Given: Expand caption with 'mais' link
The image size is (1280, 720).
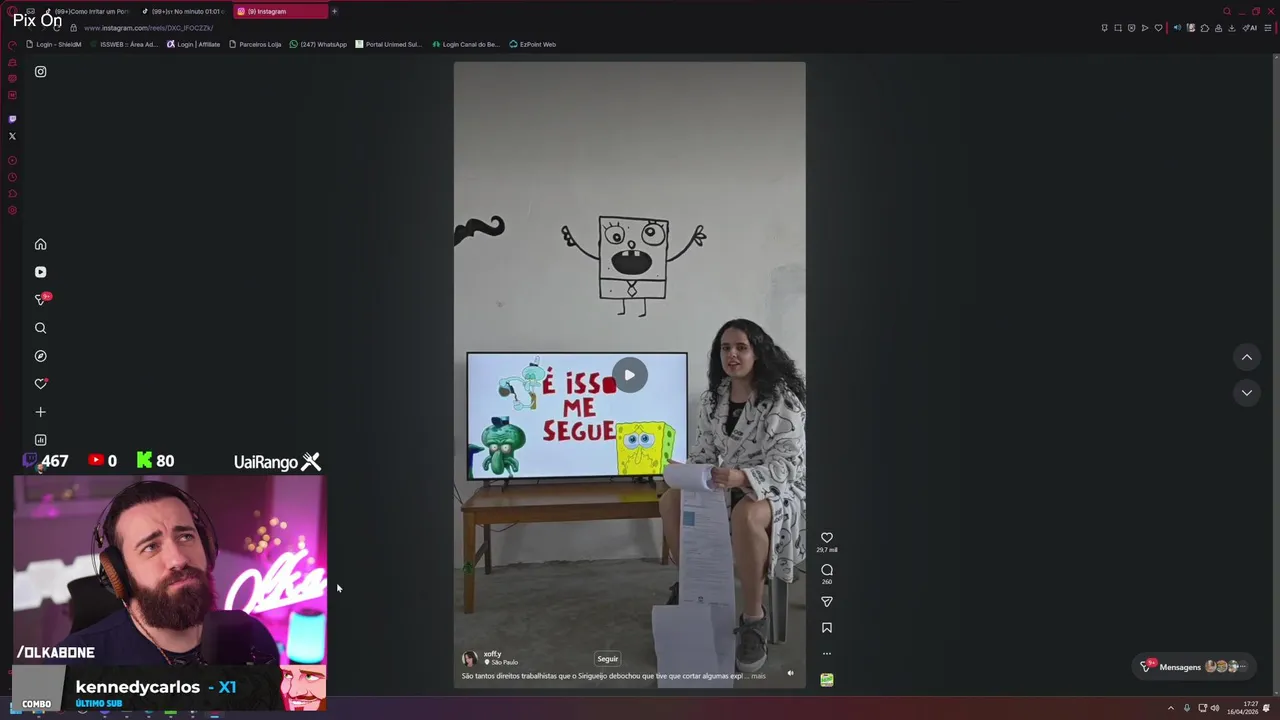Looking at the screenshot, I should pyautogui.click(x=758, y=676).
